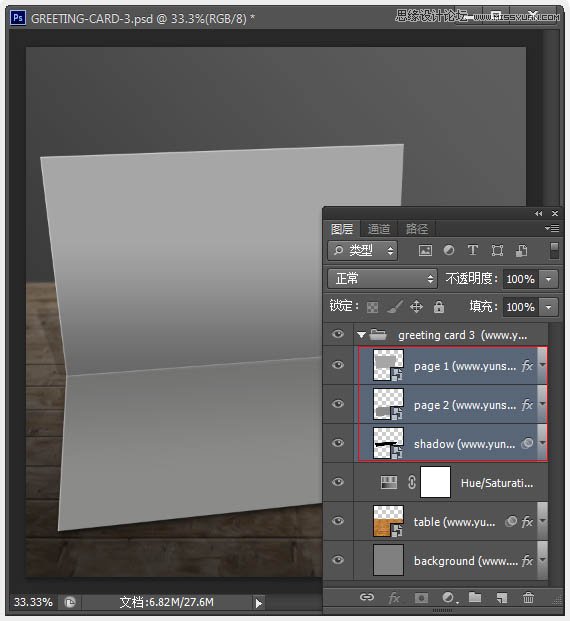Click fx icon on page 2 layer
570x621 pixels.
pos(527,404)
